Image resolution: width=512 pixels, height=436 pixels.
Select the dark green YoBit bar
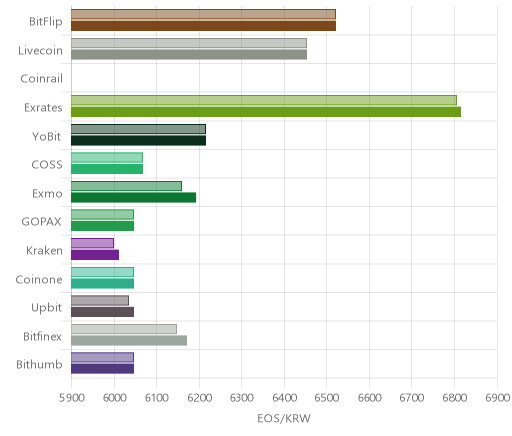click(x=138, y=141)
